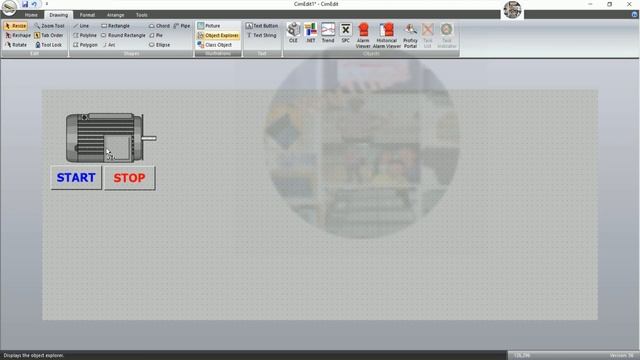Insert a Picture object
Image resolution: width=640 pixels, height=360 pixels.
(x=209, y=26)
